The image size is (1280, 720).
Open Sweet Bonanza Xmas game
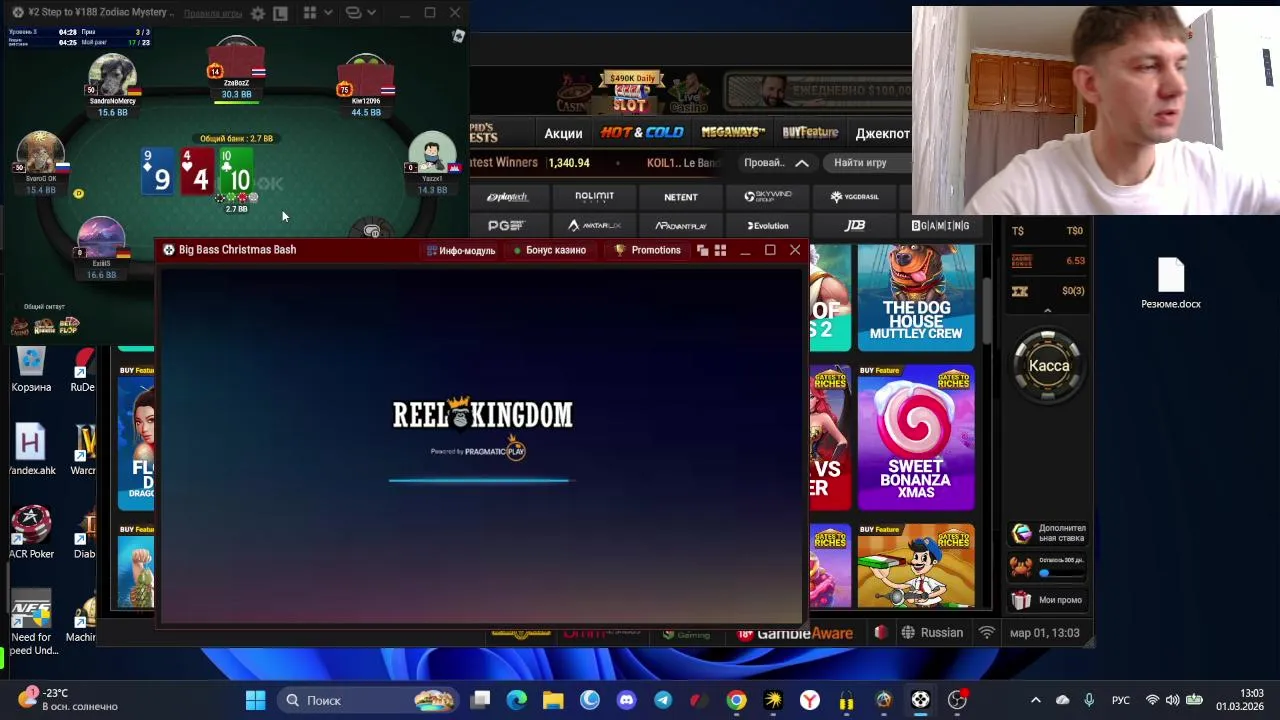click(x=916, y=438)
